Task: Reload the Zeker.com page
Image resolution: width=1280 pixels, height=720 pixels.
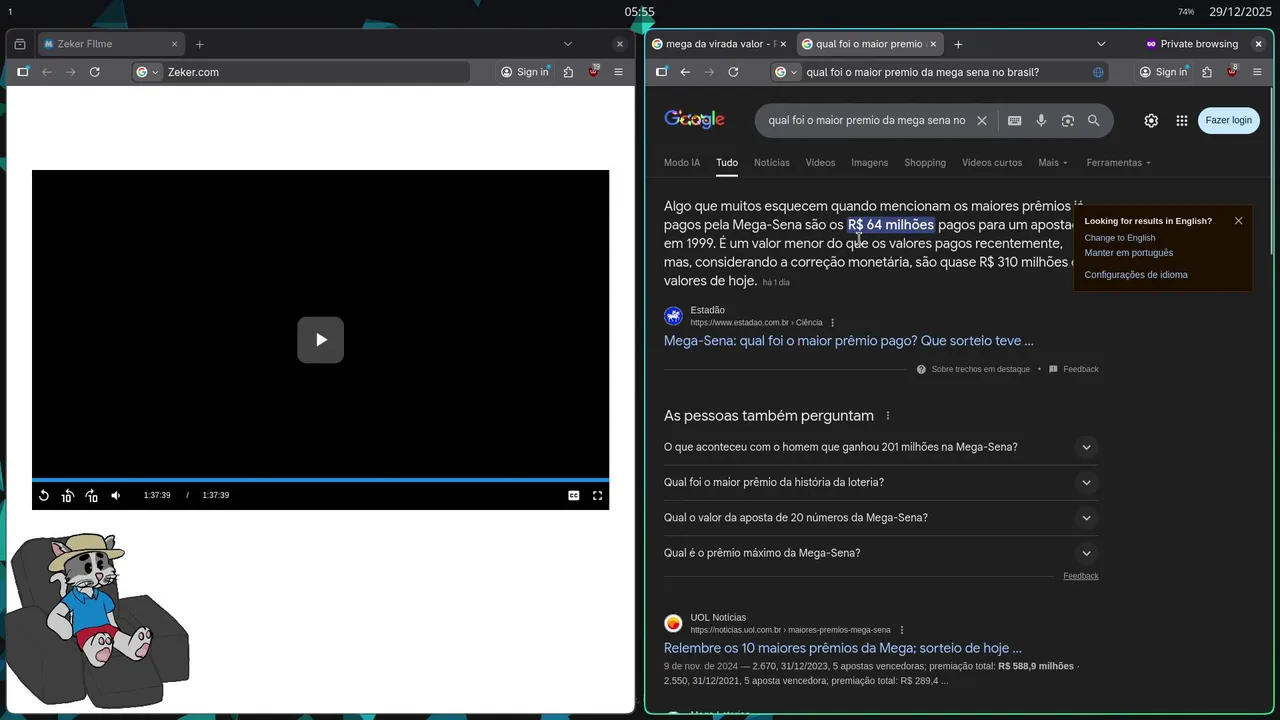Action: (x=95, y=72)
